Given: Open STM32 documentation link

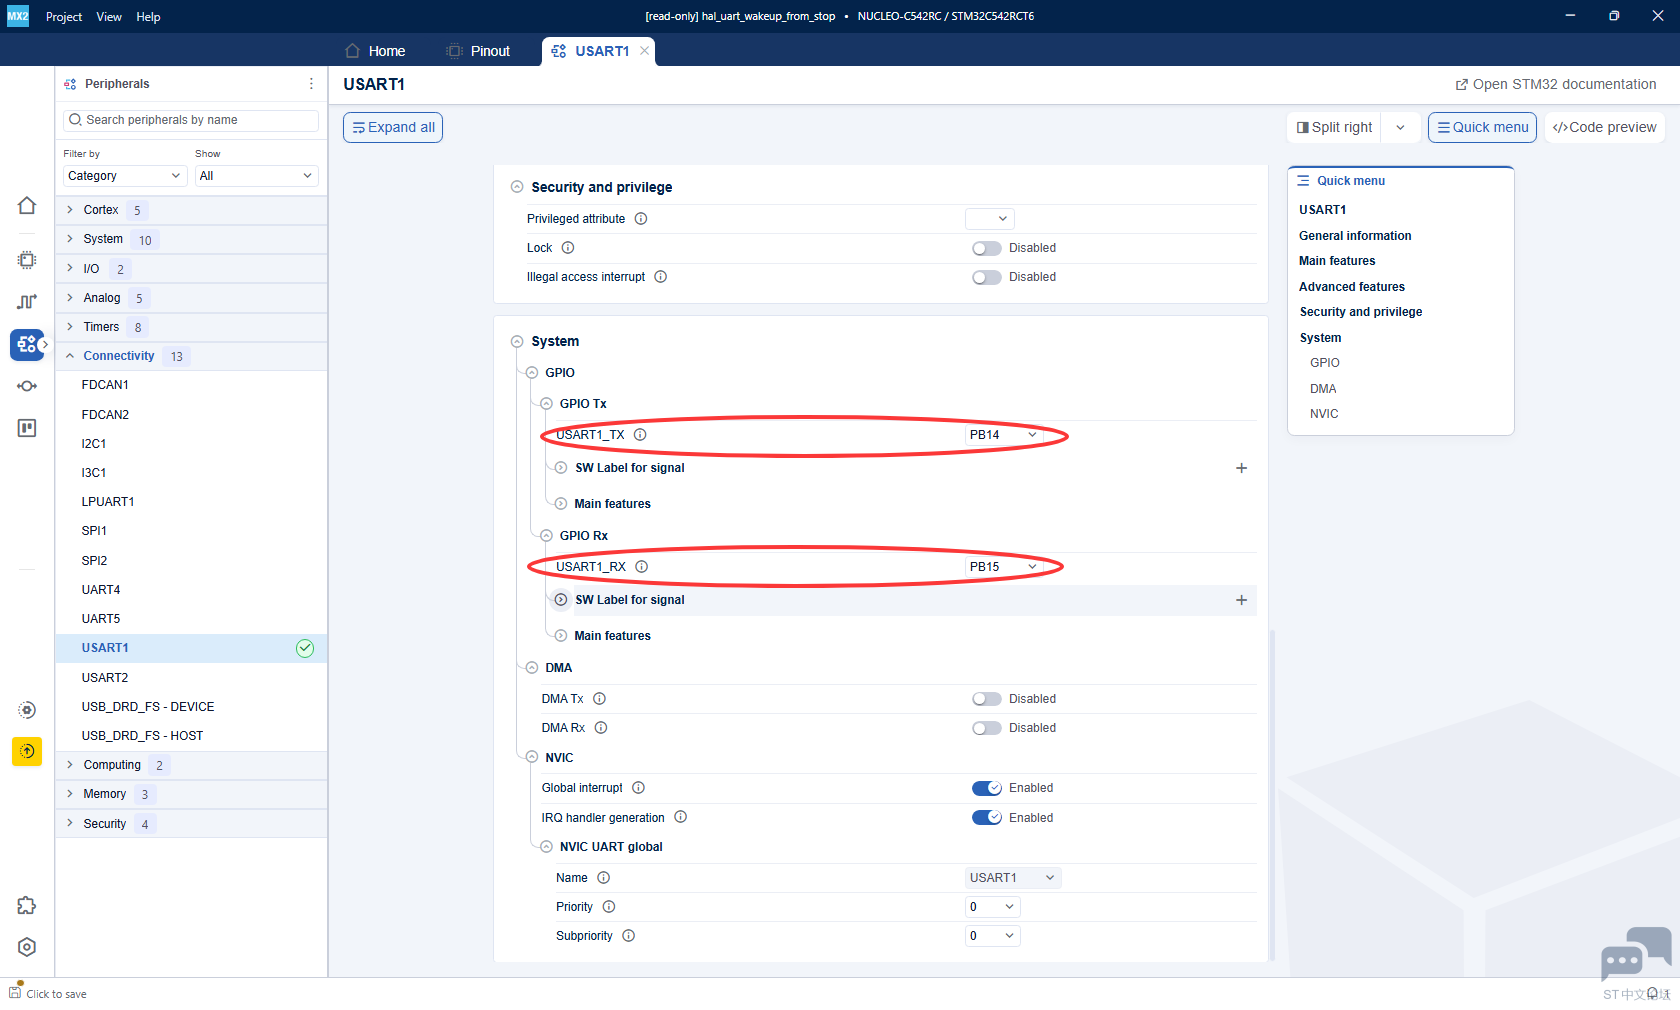Looking at the screenshot, I should click(1555, 85).
